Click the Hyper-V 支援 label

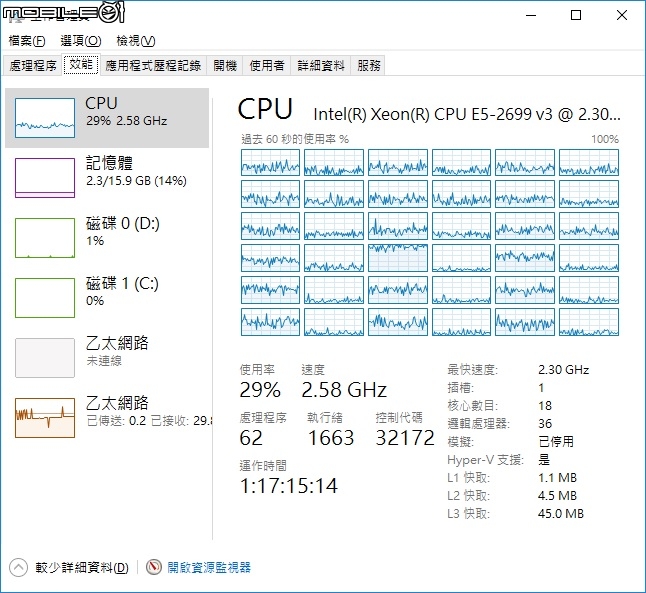pyautogui.click(x=485, y=460)
